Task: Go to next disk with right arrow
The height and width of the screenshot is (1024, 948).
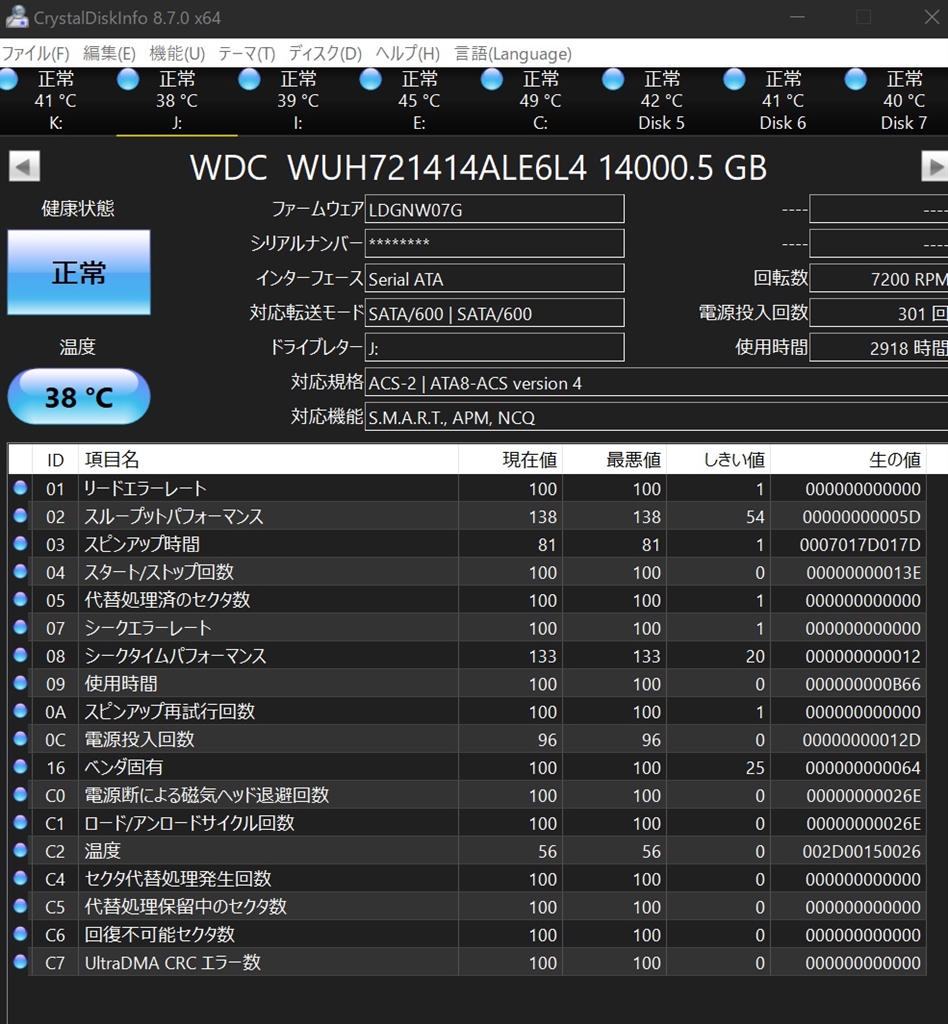Action: click(935, 167)
